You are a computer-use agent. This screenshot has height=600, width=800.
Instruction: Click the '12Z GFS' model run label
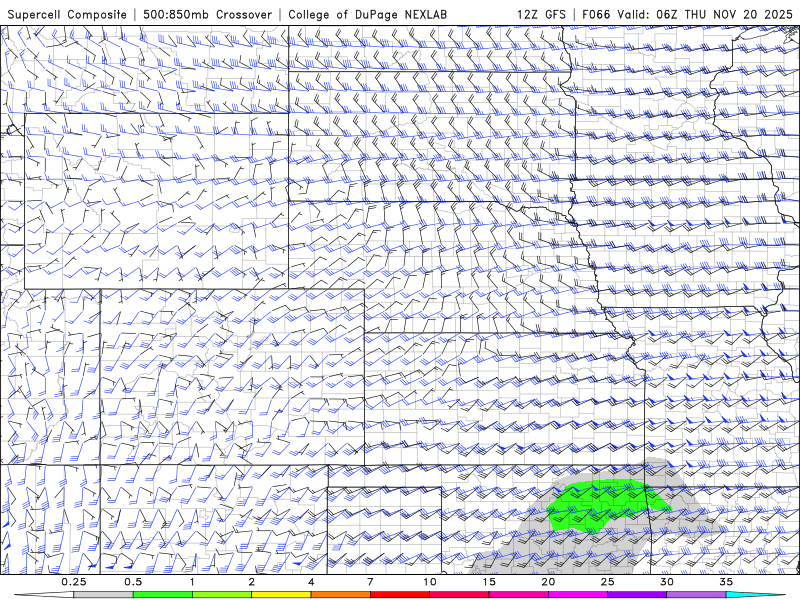click(x=541, y=14)
